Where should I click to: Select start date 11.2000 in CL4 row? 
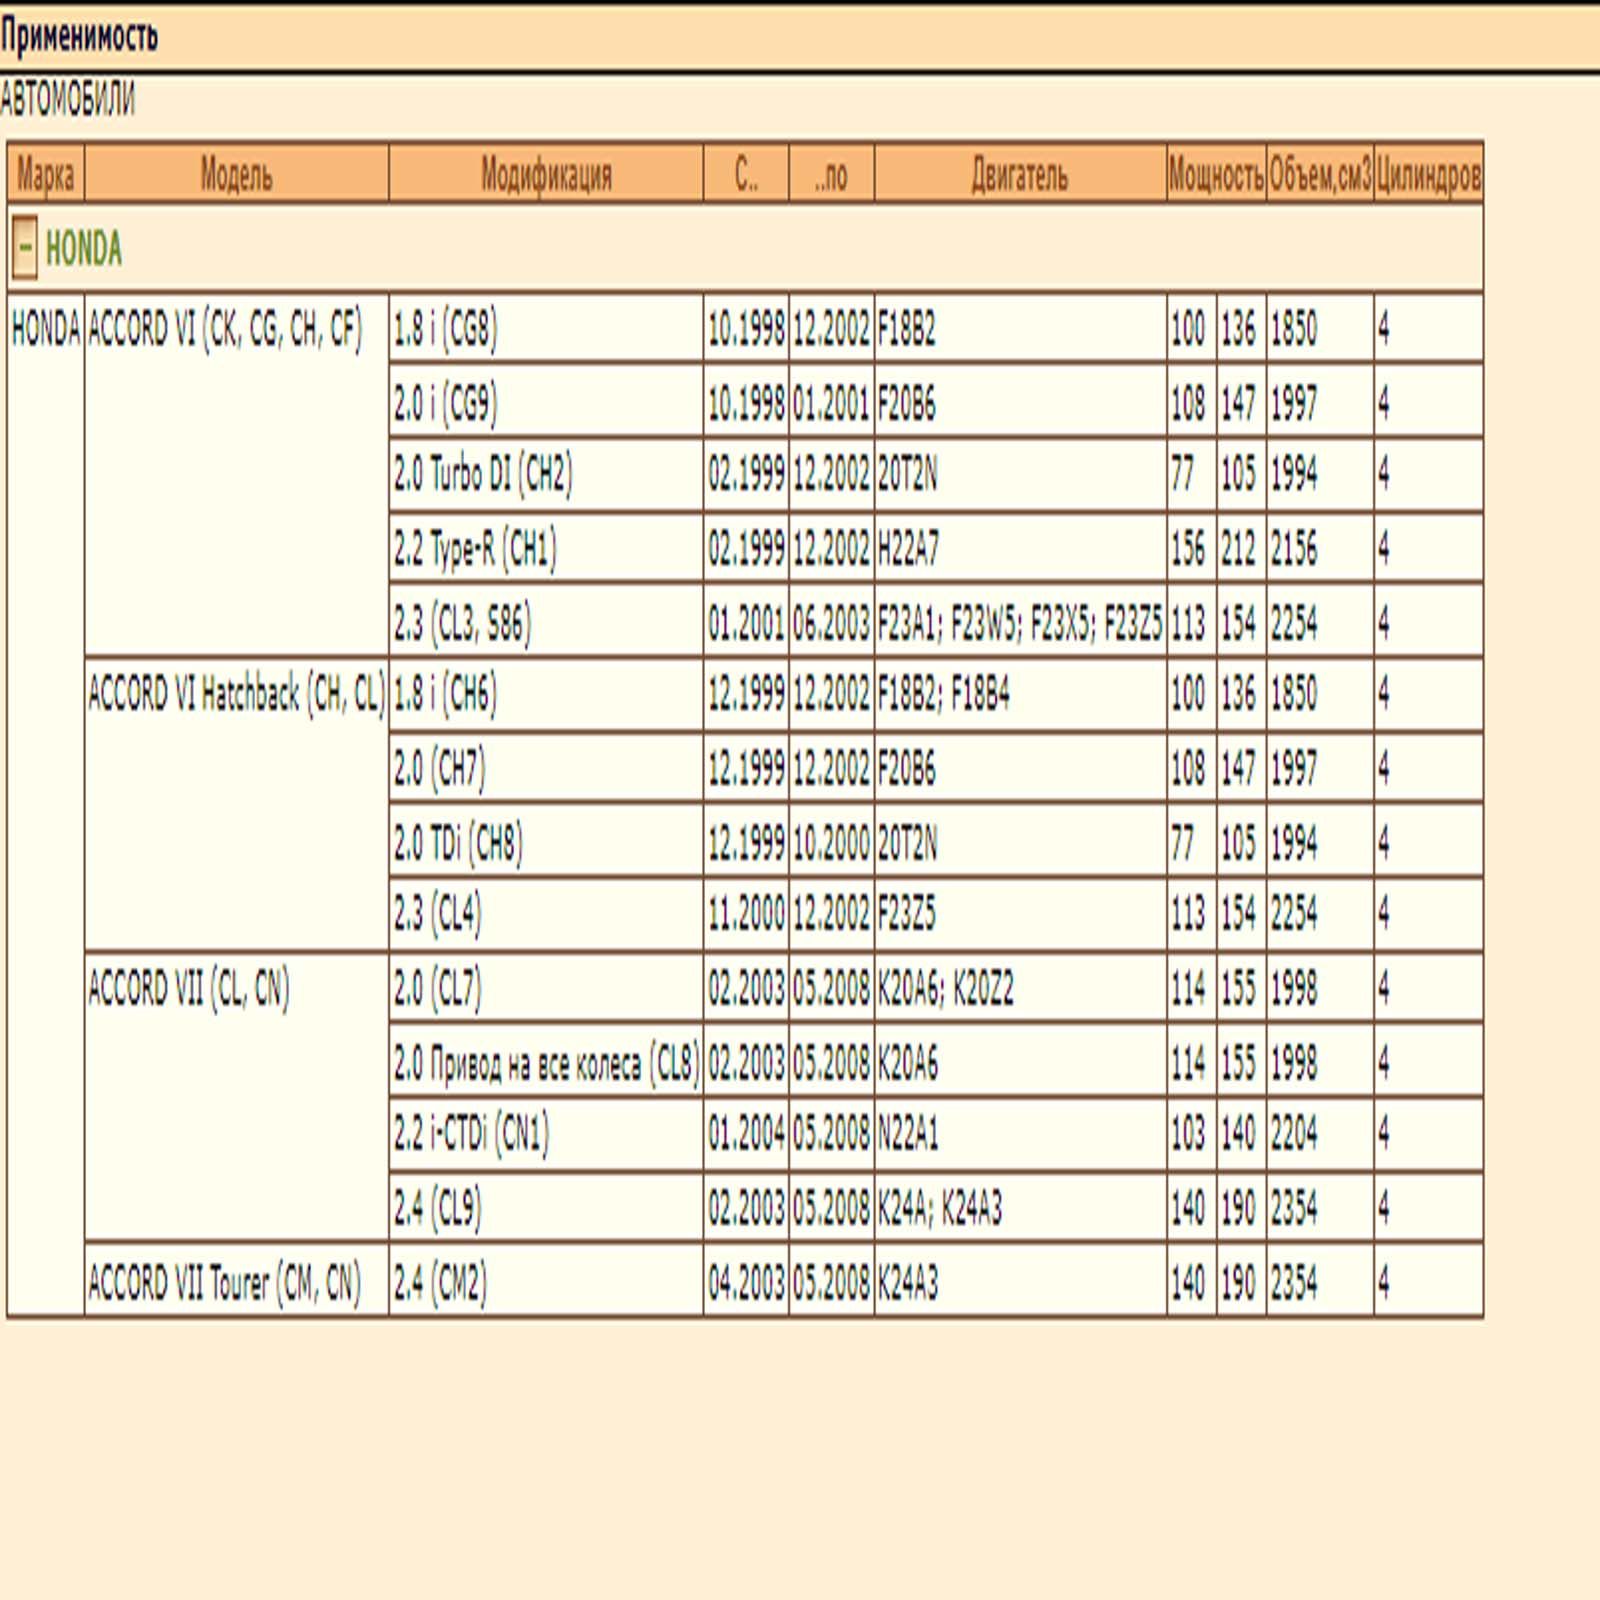[746, 913]
